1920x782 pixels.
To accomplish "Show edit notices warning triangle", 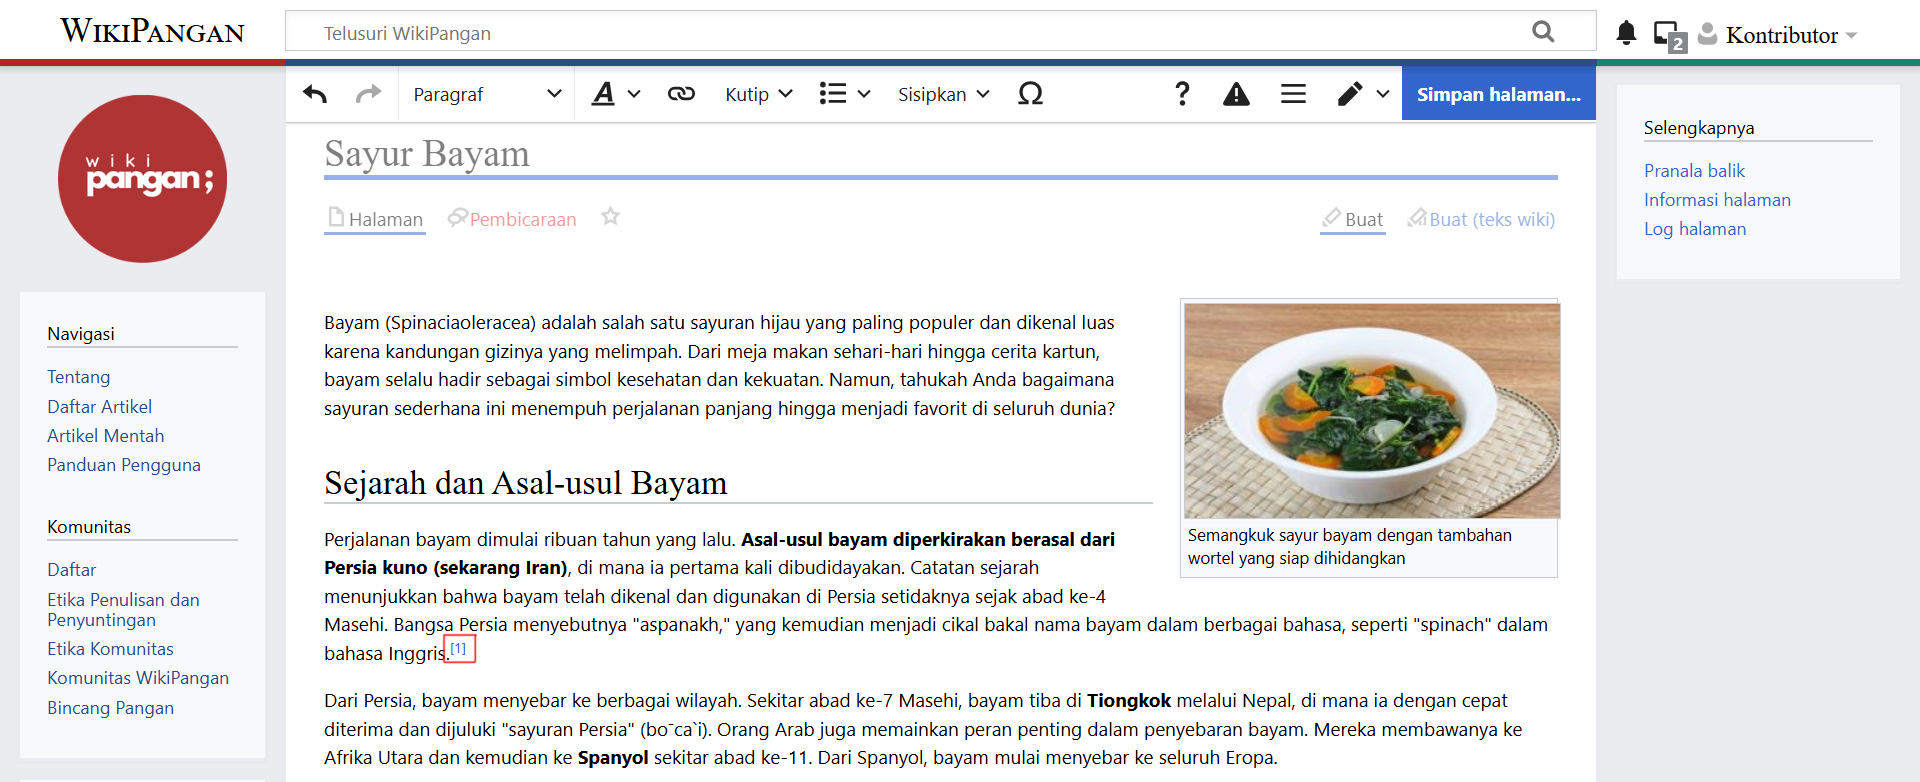I will tap(1236, 94).
